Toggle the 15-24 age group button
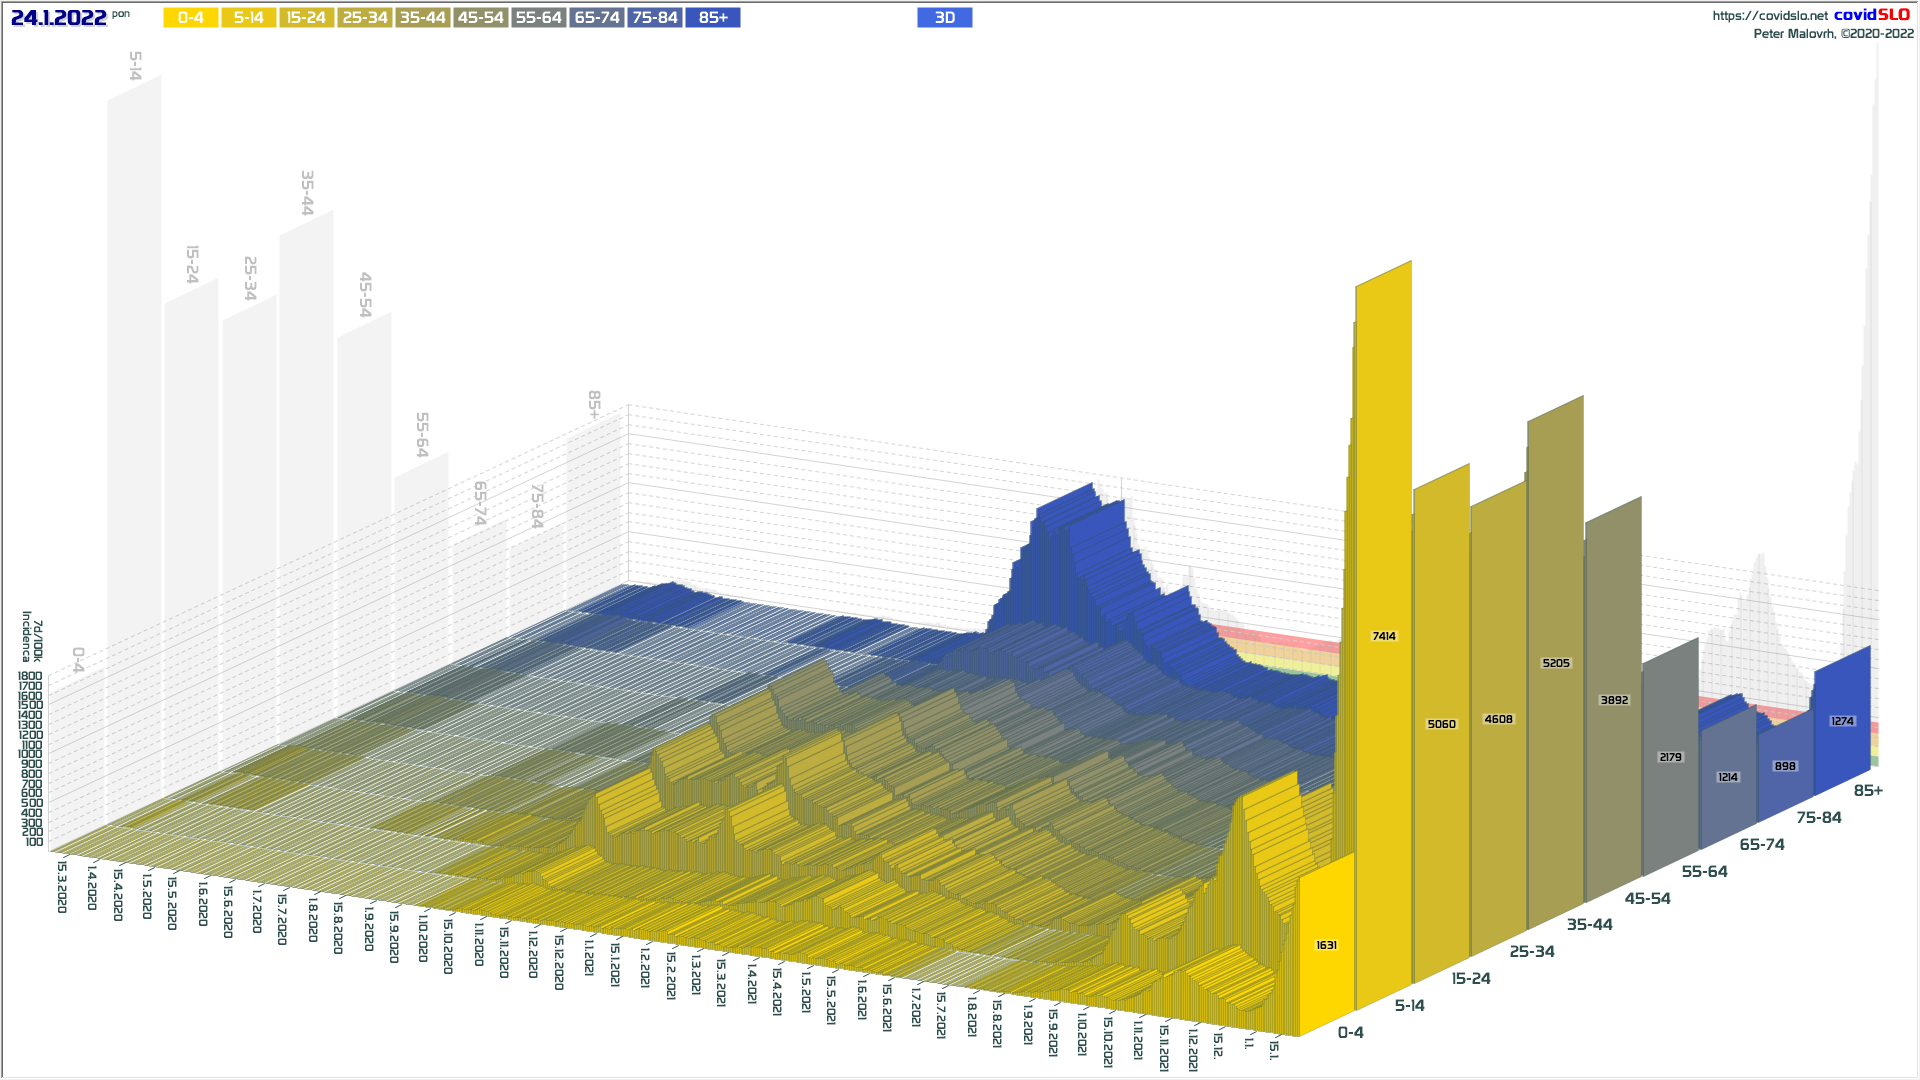Image resolution: width=1920 pixels, height=1080 pixels. [x=306, y=18]
